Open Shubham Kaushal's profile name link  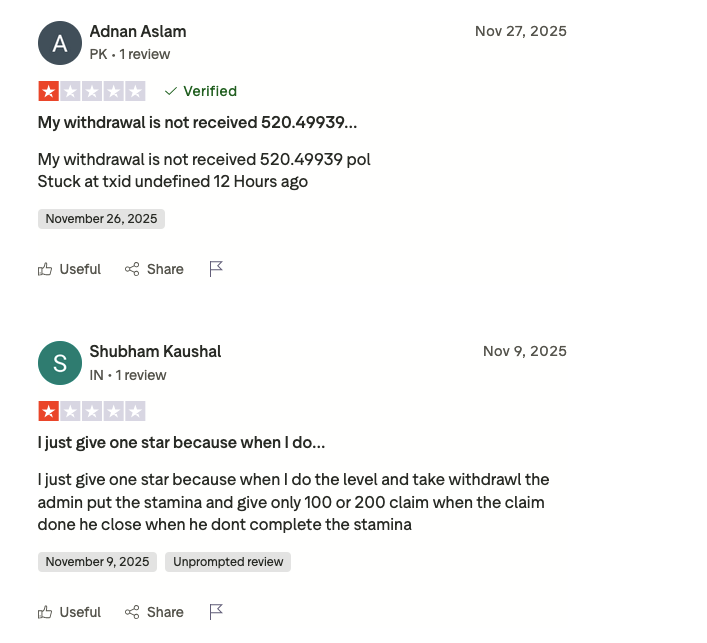155,351
